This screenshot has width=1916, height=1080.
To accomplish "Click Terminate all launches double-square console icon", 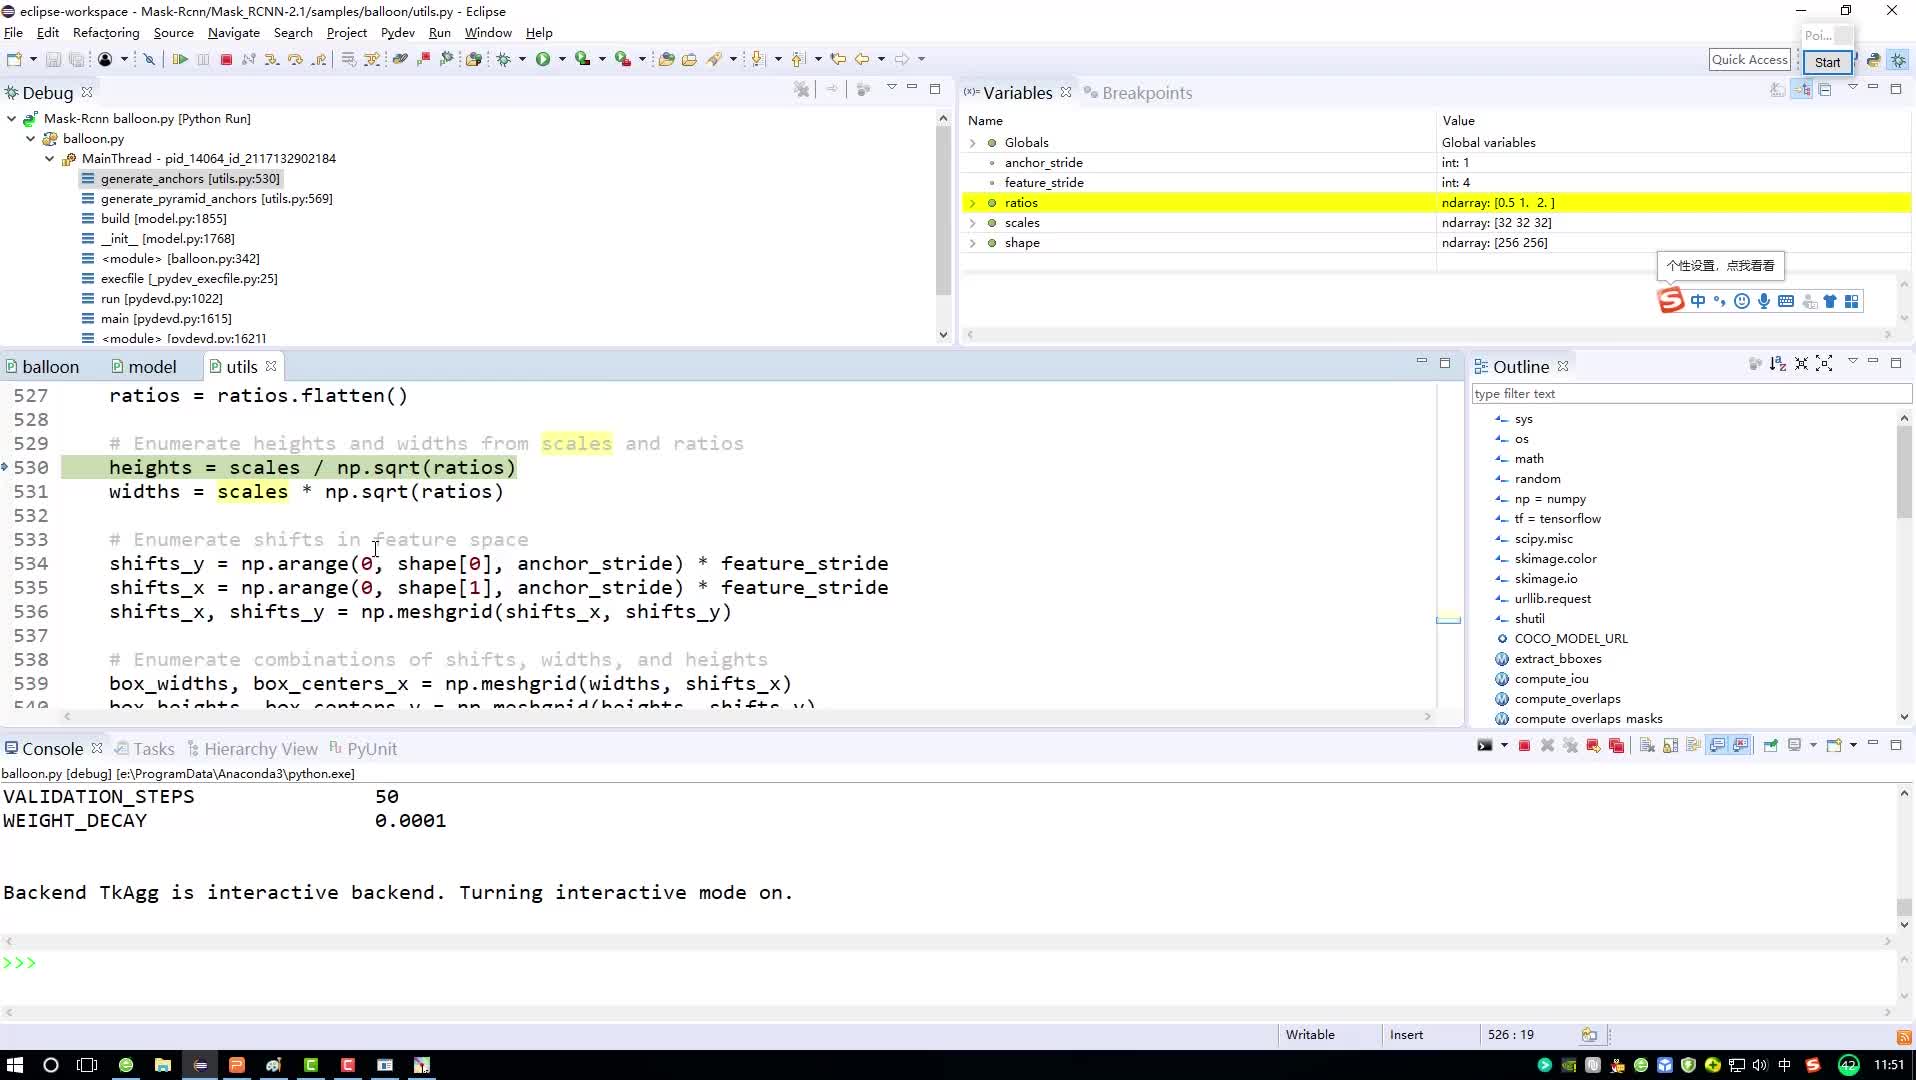I will (1616, 745).
